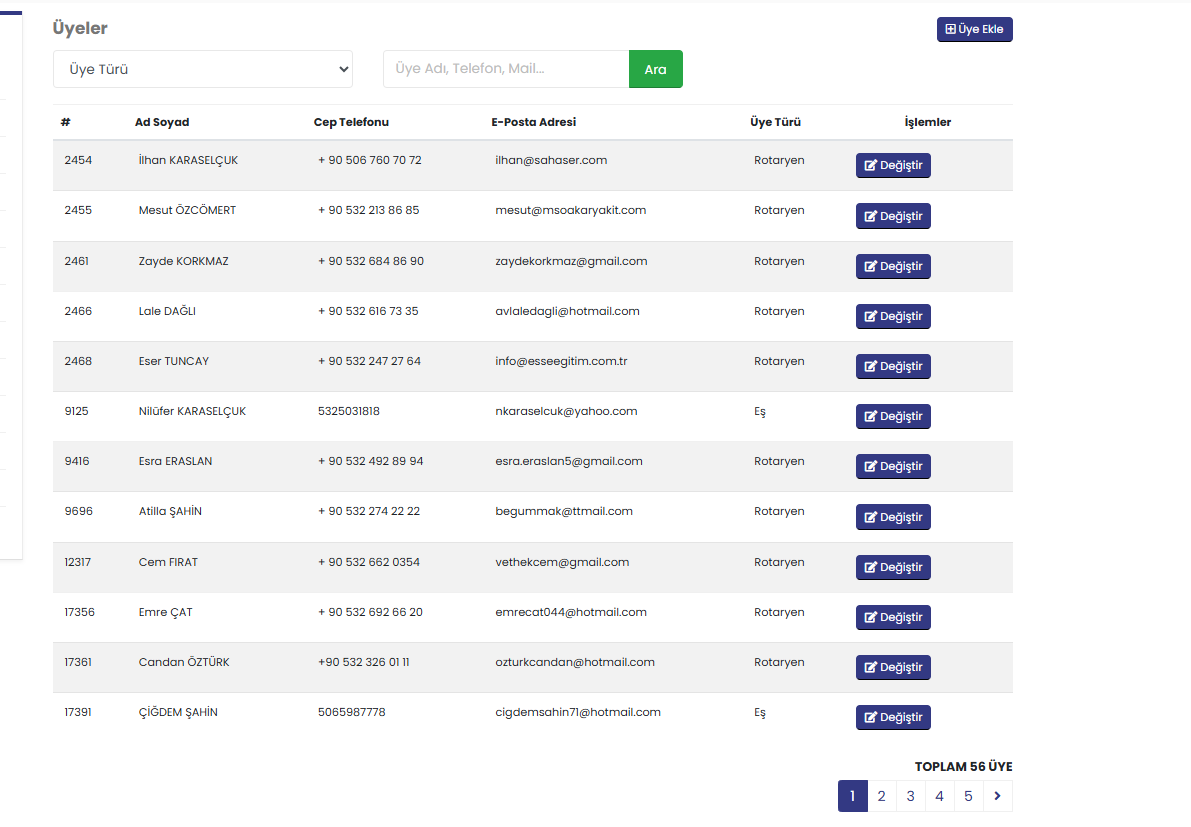The image size is (1191, 827).
Task: Click the edit icon for Cem FIRAT
Action: pos(870,568)
